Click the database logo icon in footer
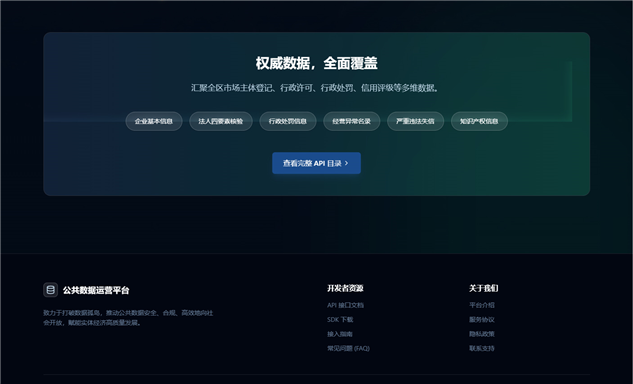 pyautogui.click(x=50, y=290)
